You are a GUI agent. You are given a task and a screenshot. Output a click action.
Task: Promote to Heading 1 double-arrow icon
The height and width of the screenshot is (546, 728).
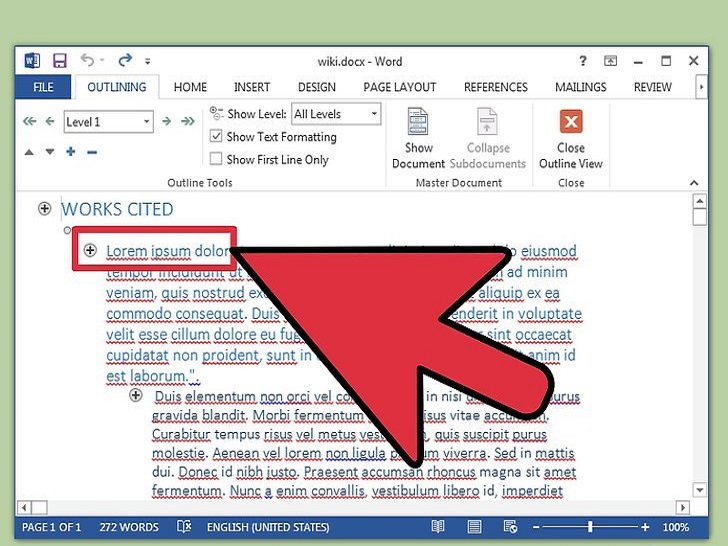click(27, 122)
